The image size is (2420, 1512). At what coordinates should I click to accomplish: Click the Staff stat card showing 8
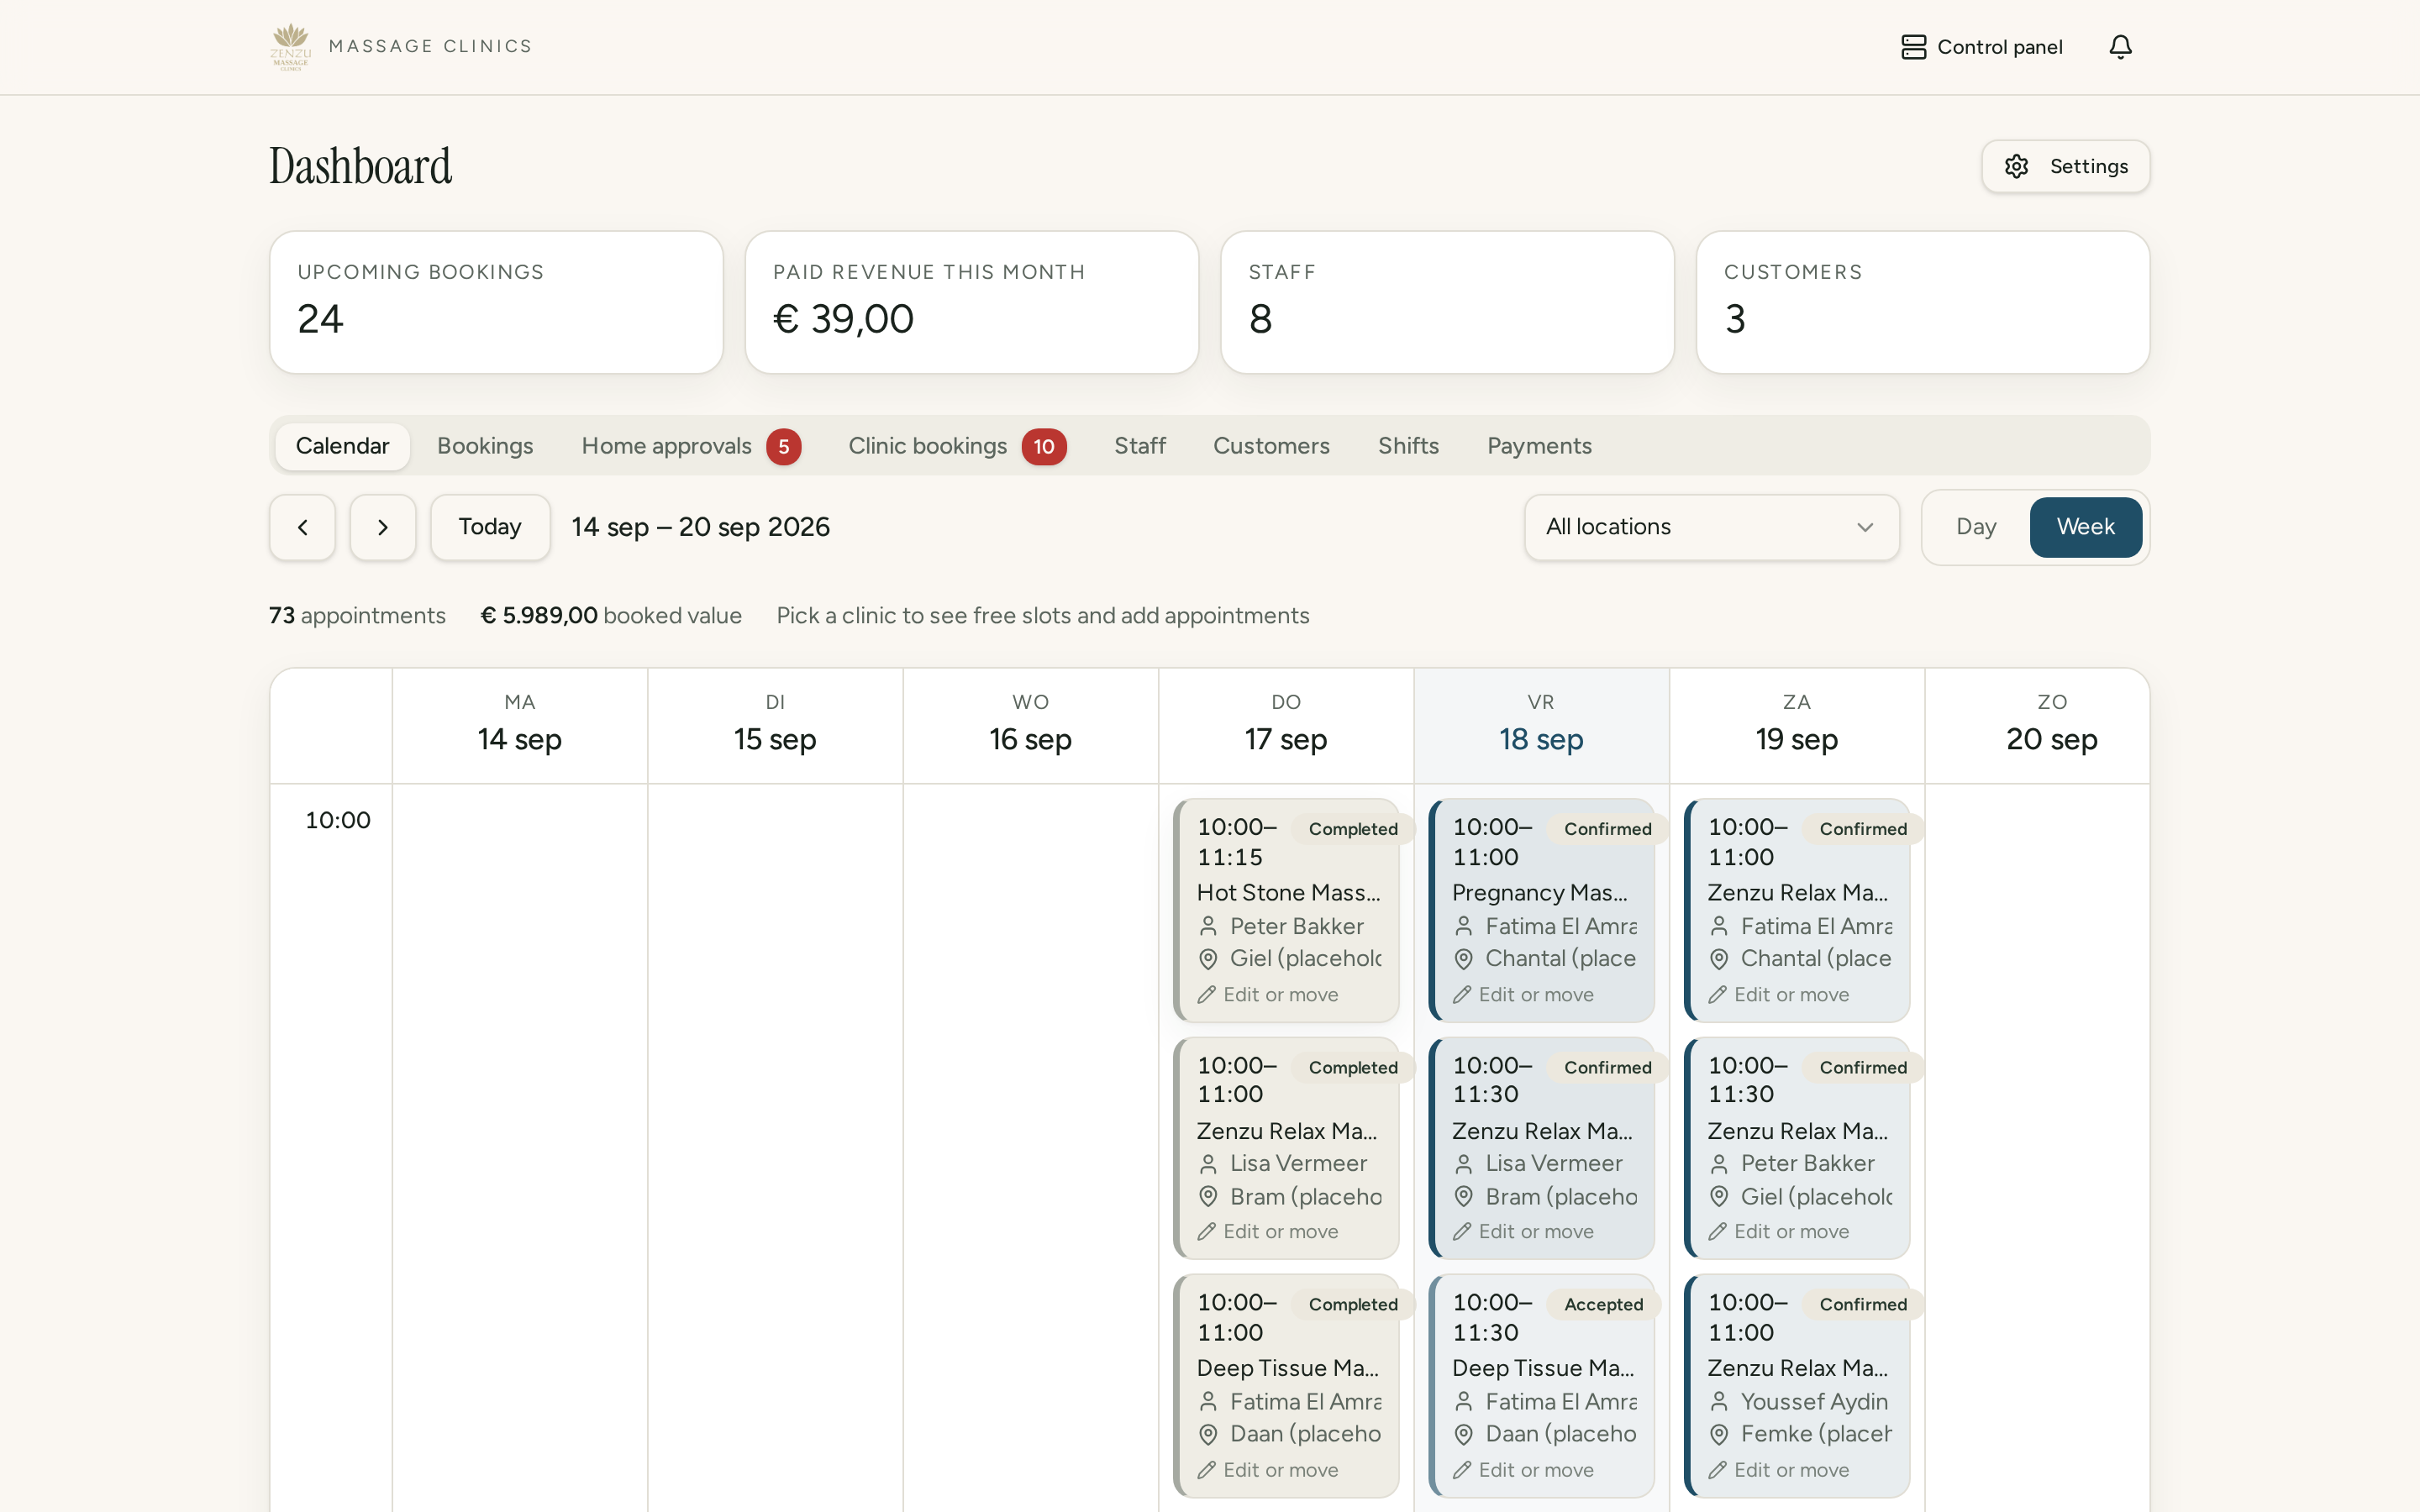click(1447, 303)
